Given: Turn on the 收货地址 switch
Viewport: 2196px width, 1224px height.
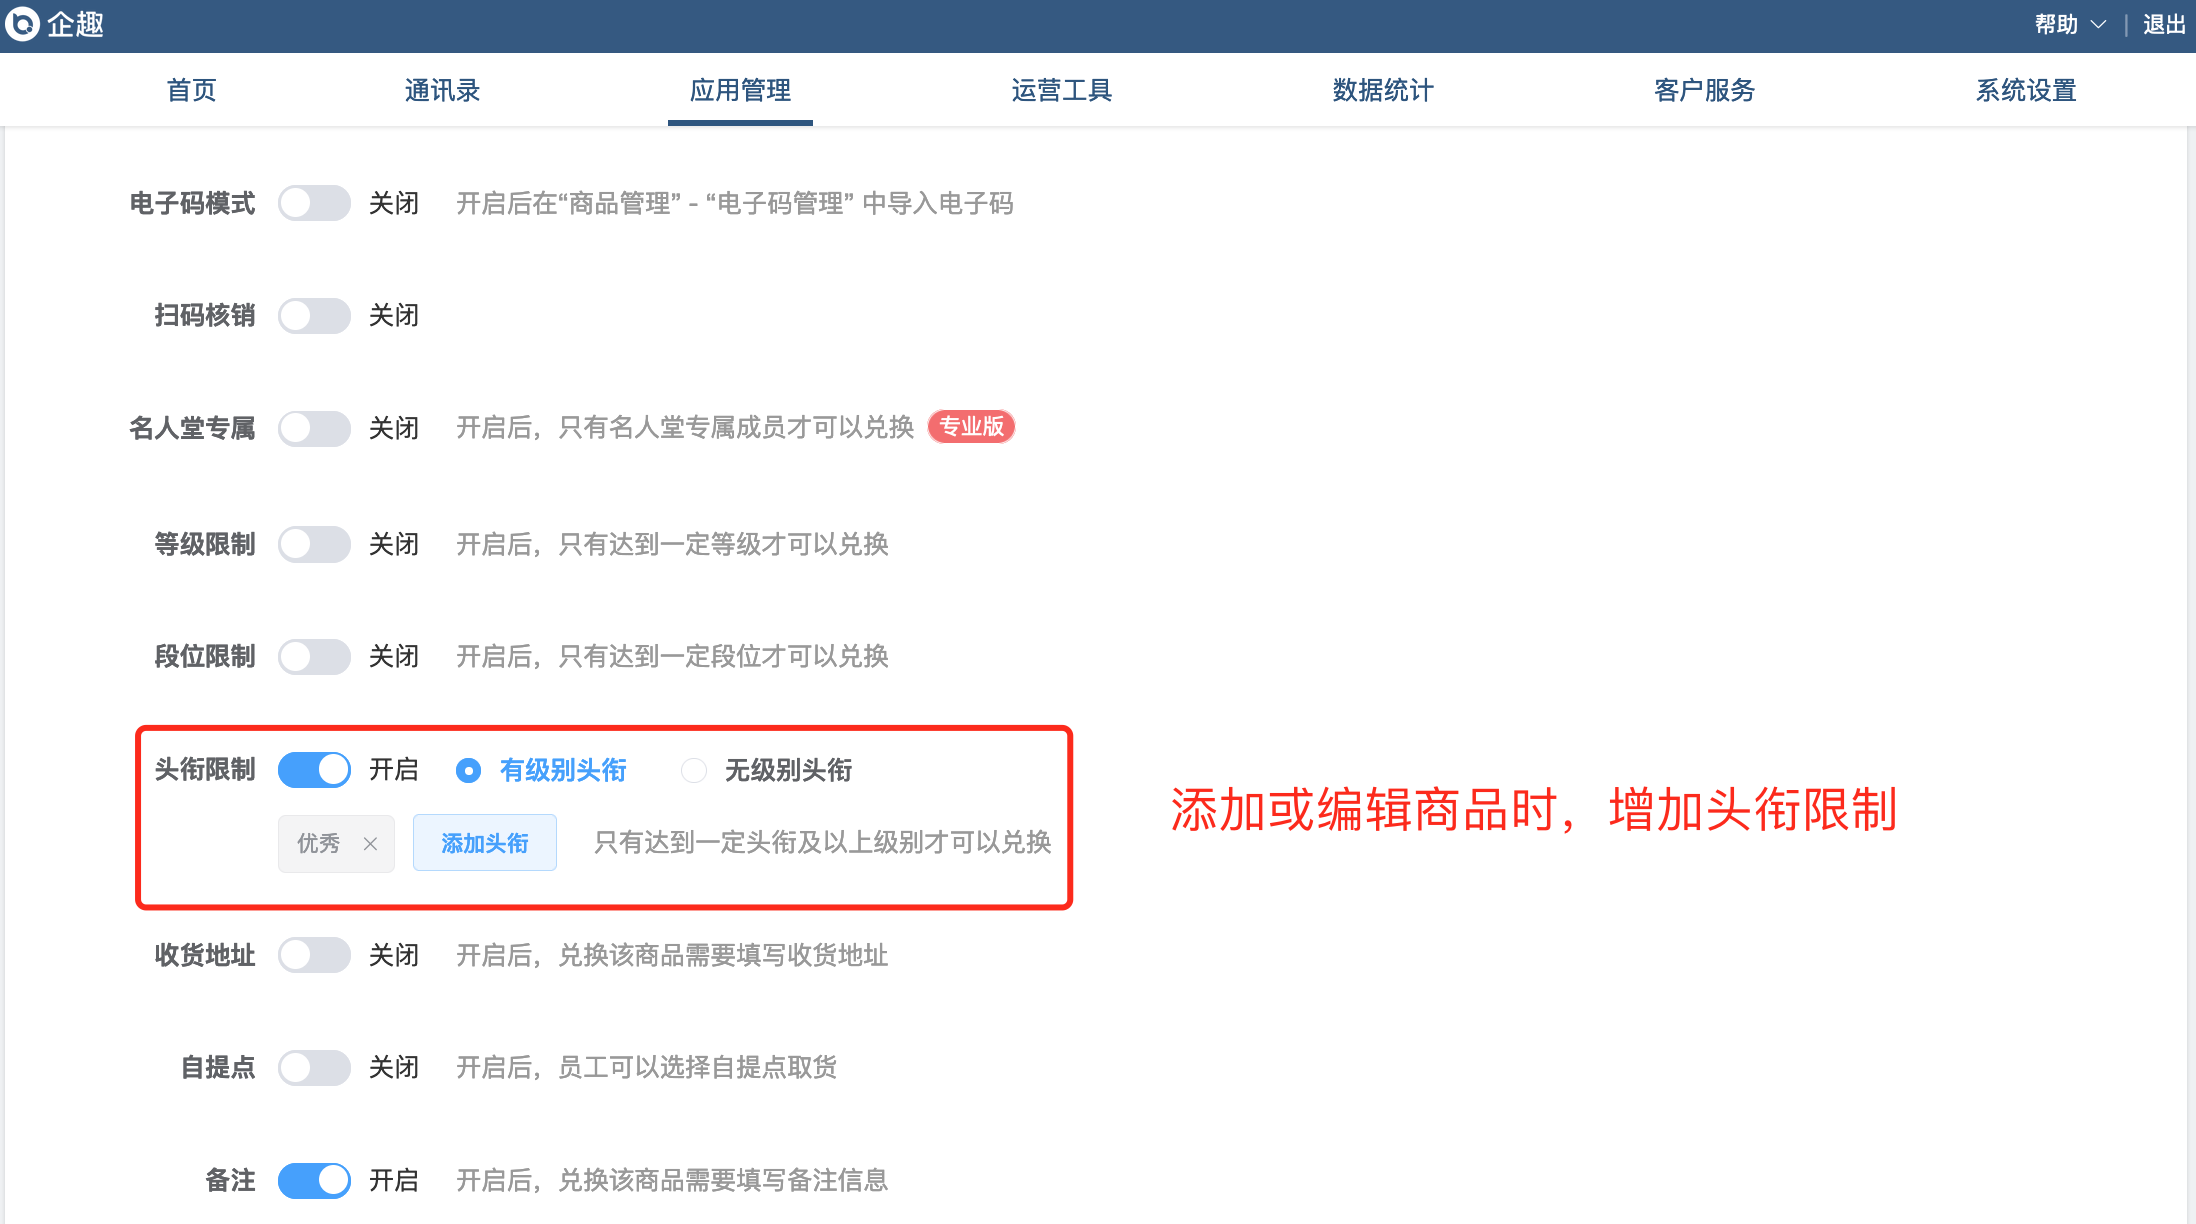Looking at the screenshot, I should click(x=314, y=956).
